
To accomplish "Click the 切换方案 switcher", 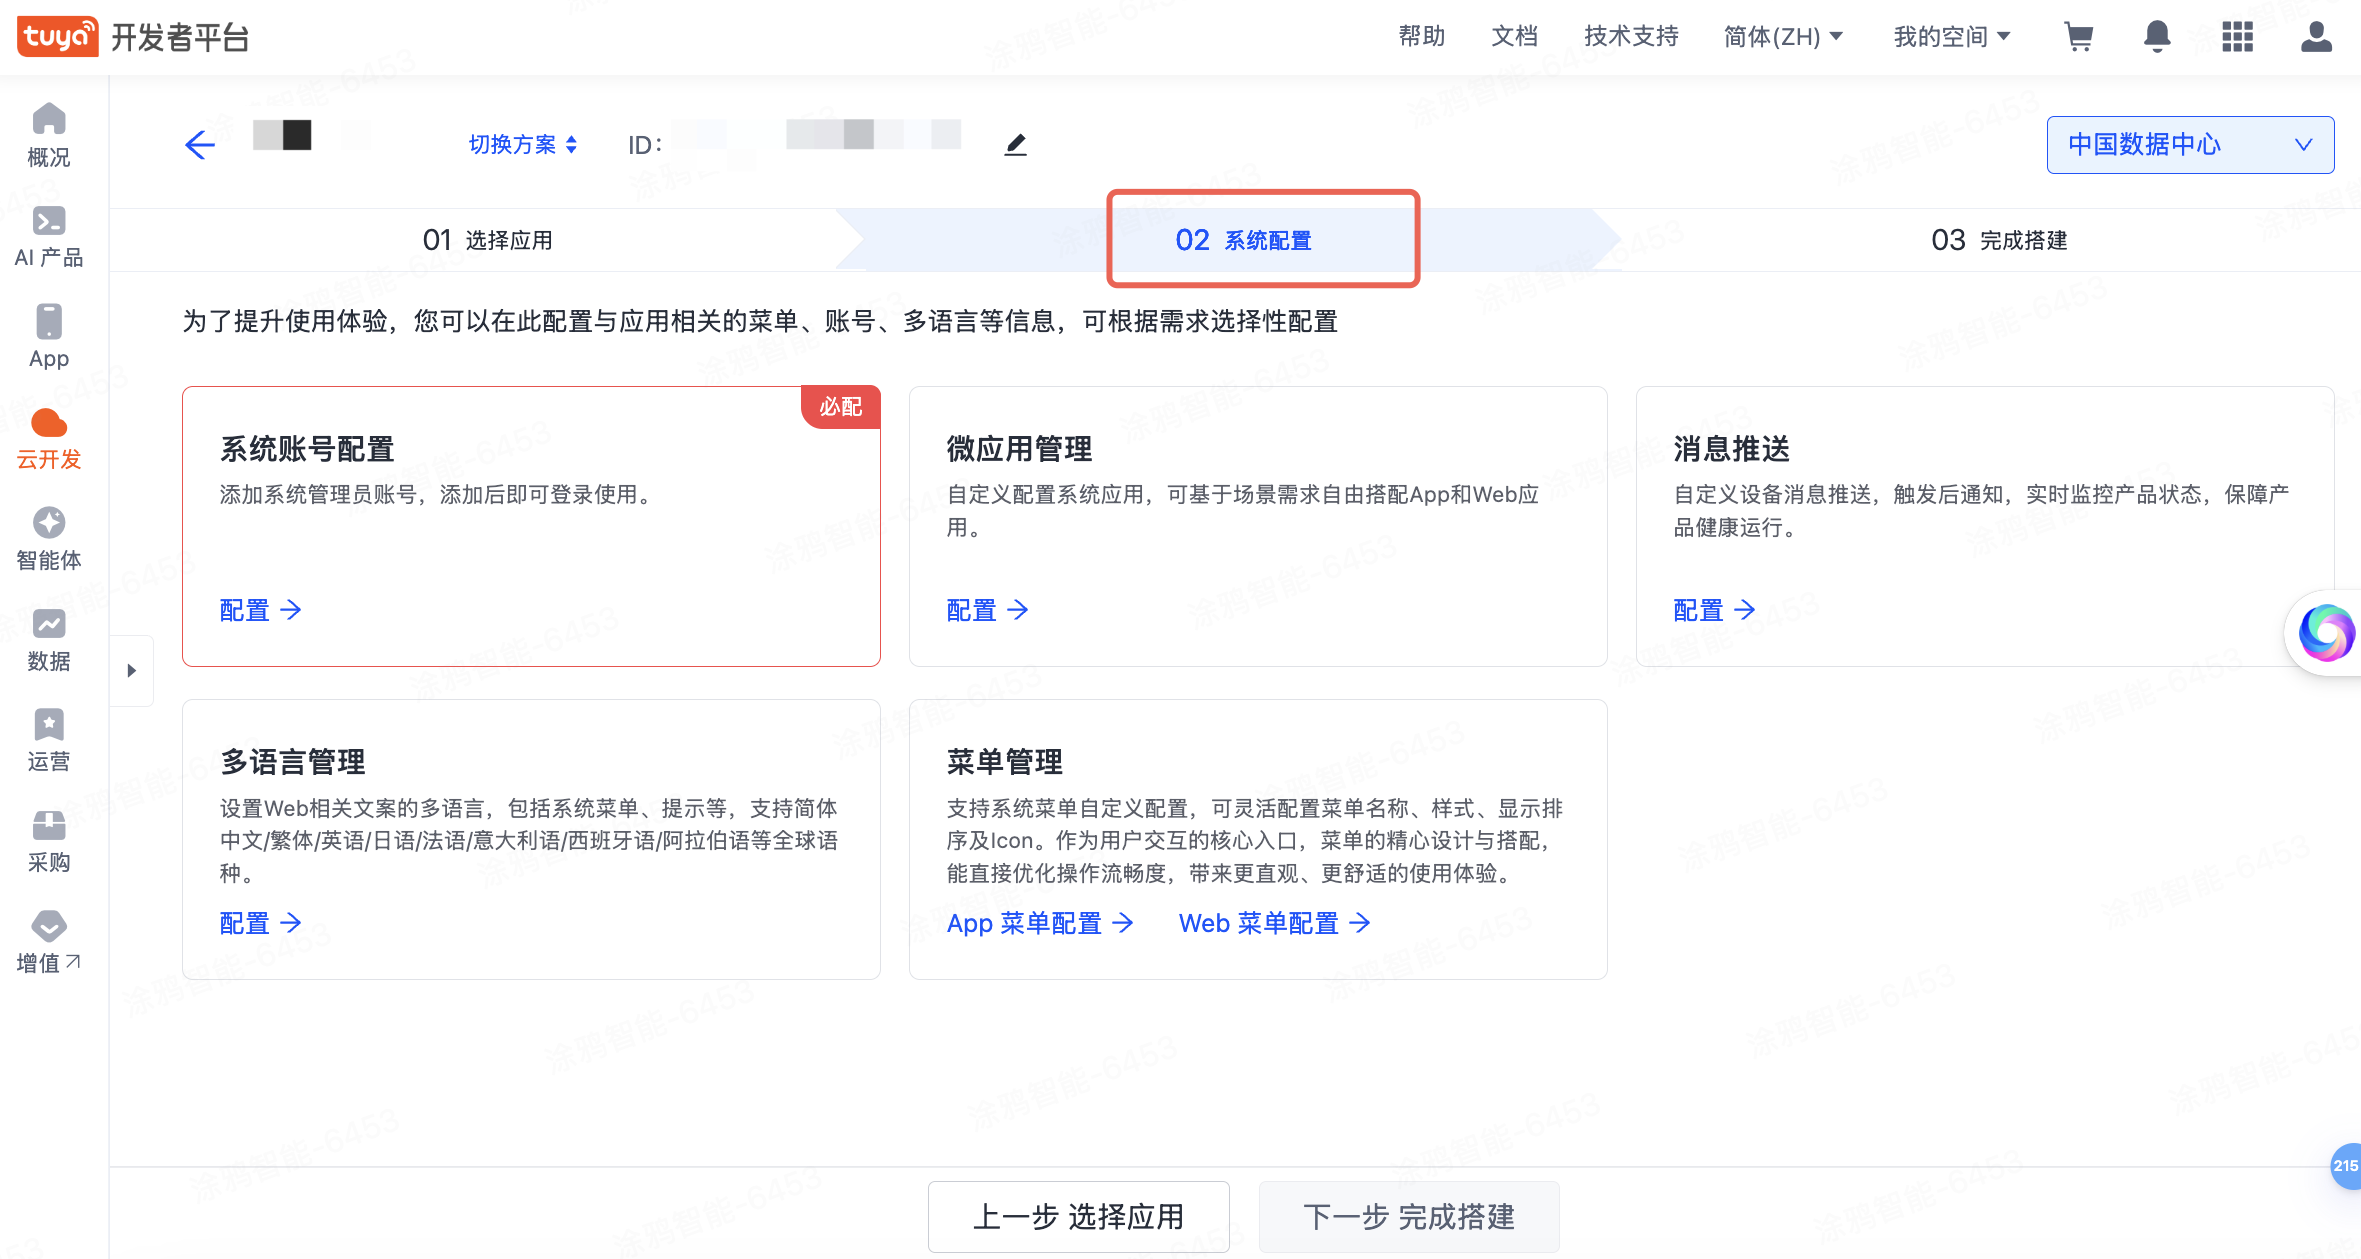I will click(x=522, y=145).
